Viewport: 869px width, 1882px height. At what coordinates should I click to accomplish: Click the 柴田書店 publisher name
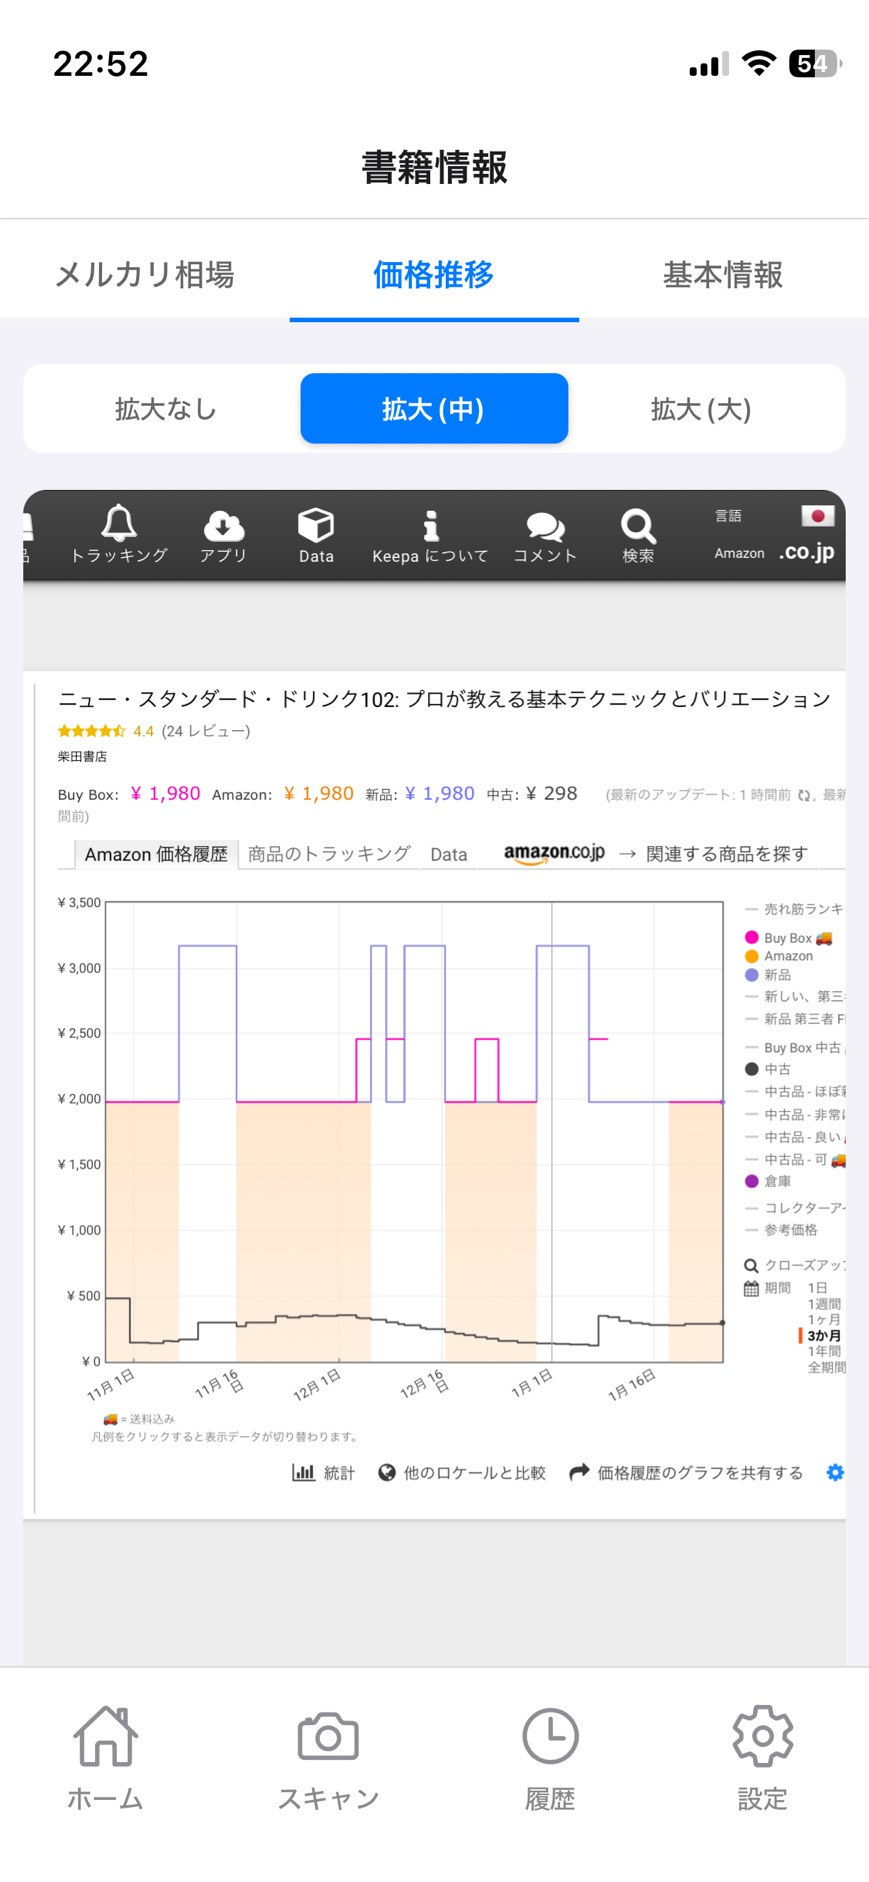[82, 757]
